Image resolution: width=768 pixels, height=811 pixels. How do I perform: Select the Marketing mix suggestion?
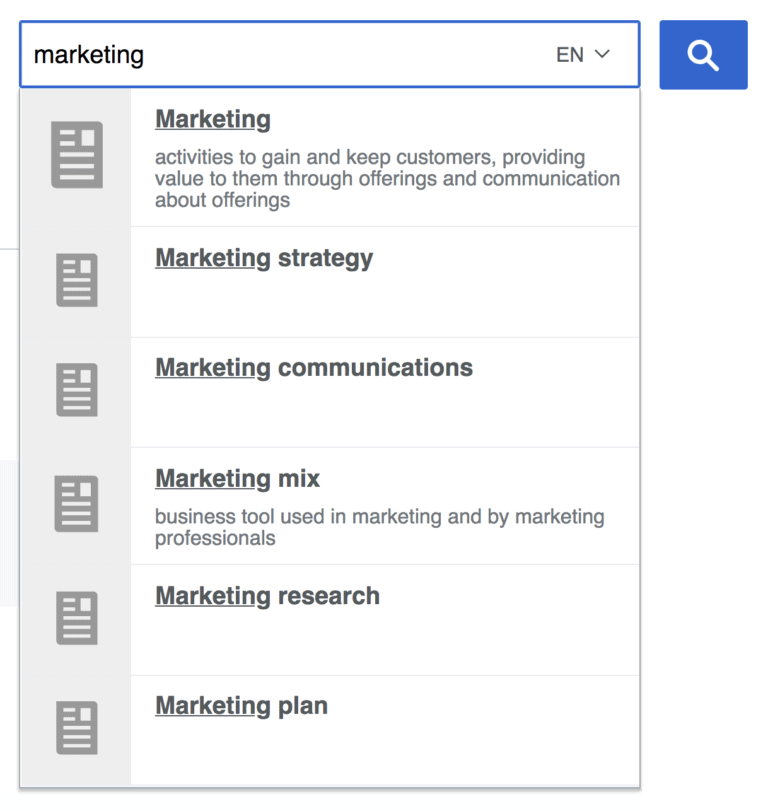[x=236, y=479]
